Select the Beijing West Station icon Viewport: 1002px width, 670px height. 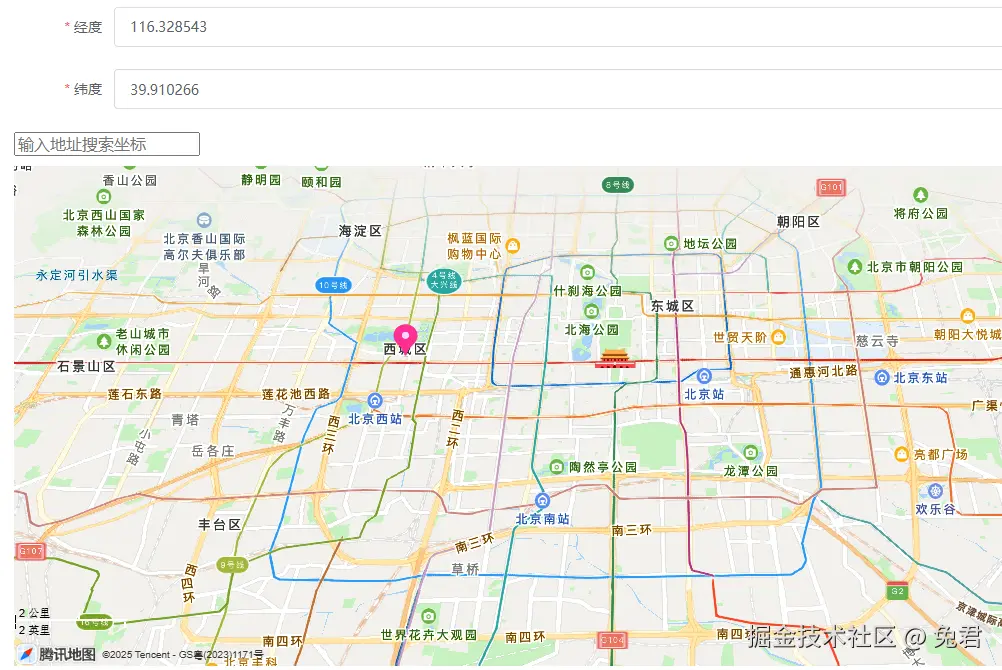tap(375, 401)
